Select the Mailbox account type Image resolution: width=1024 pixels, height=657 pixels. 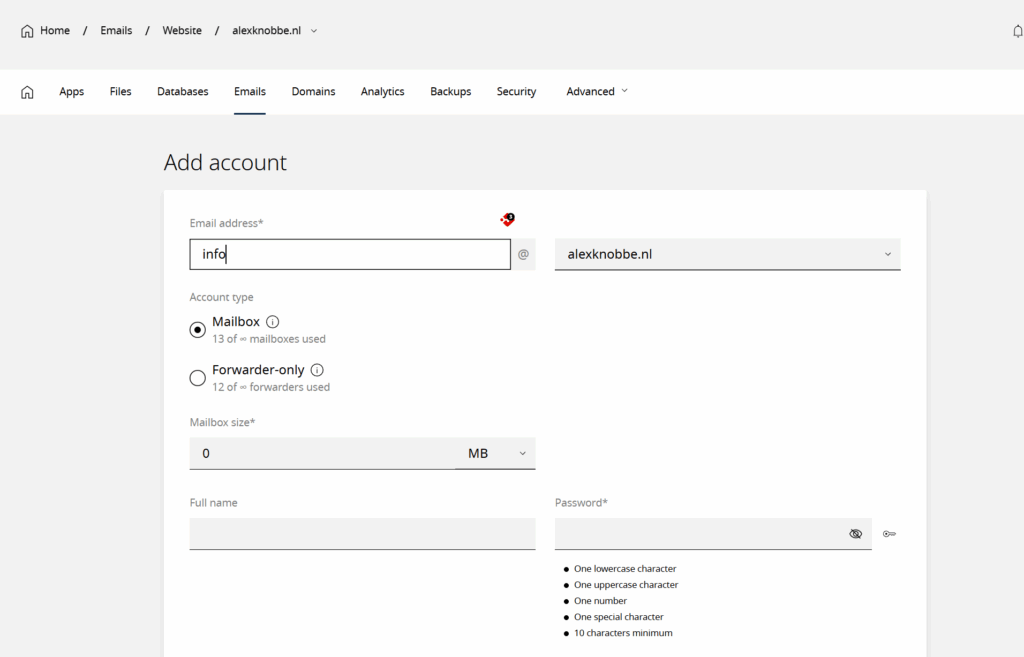tap(198, 330)
